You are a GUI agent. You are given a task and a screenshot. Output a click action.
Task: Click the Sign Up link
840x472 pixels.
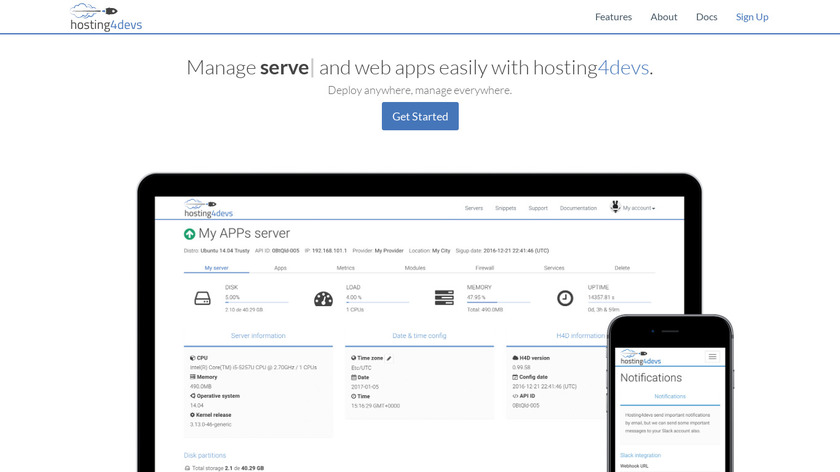click(752, 17)
